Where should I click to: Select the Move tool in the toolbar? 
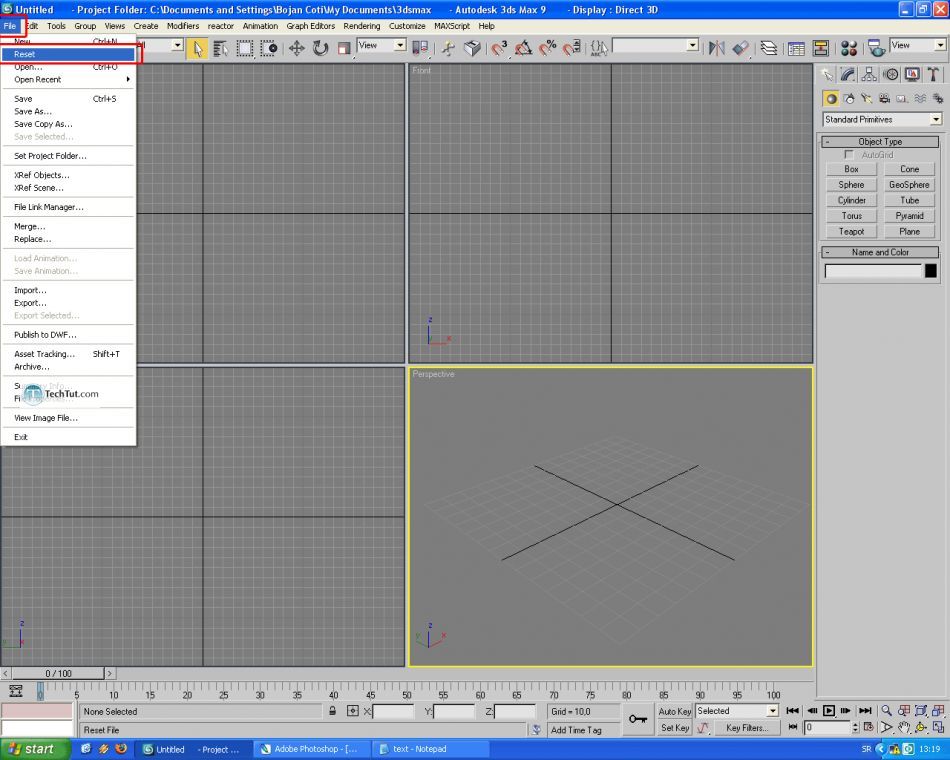click(x=297, y=48)
